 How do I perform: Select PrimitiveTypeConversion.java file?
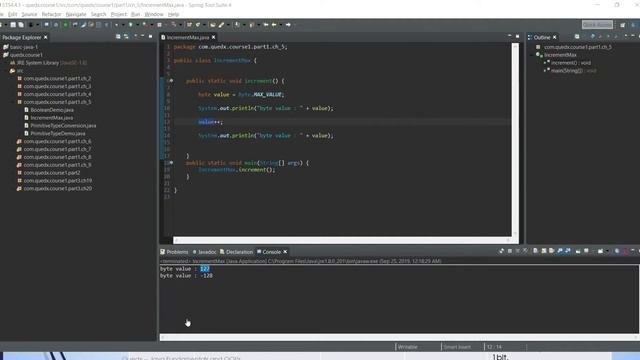(x=63, y=126)
